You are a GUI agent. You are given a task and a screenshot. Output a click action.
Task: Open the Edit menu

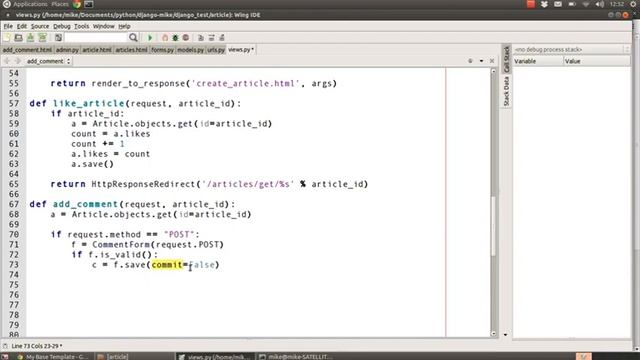(x=22, y=26)
